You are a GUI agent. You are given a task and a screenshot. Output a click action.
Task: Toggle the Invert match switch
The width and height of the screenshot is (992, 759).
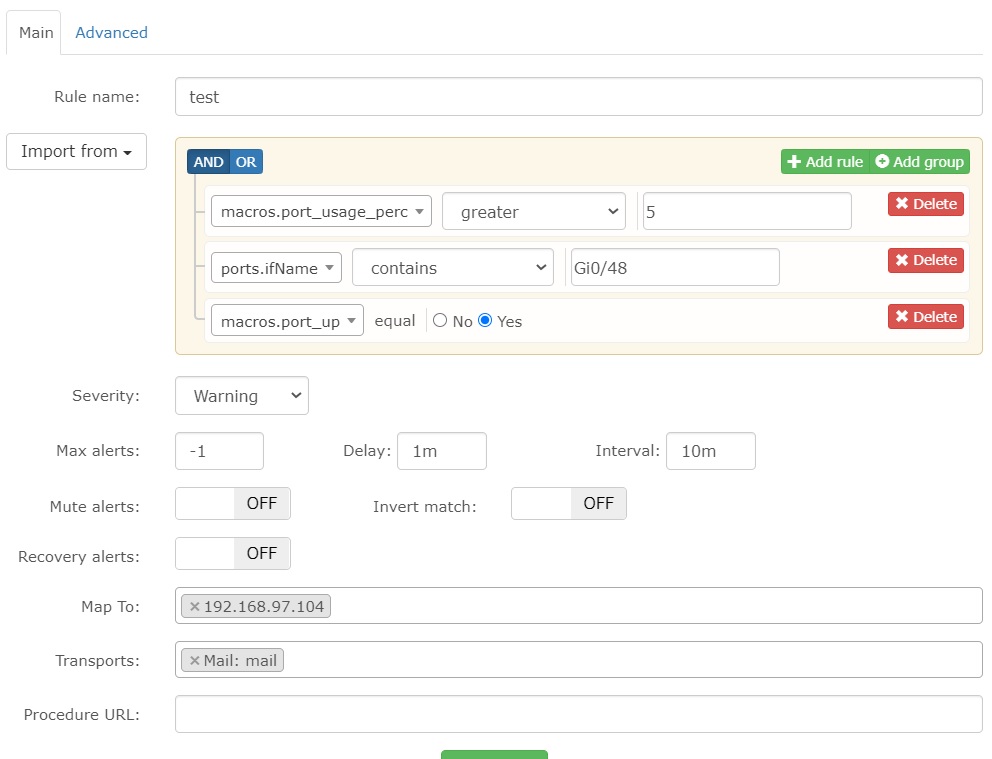(x=569, y=503)
